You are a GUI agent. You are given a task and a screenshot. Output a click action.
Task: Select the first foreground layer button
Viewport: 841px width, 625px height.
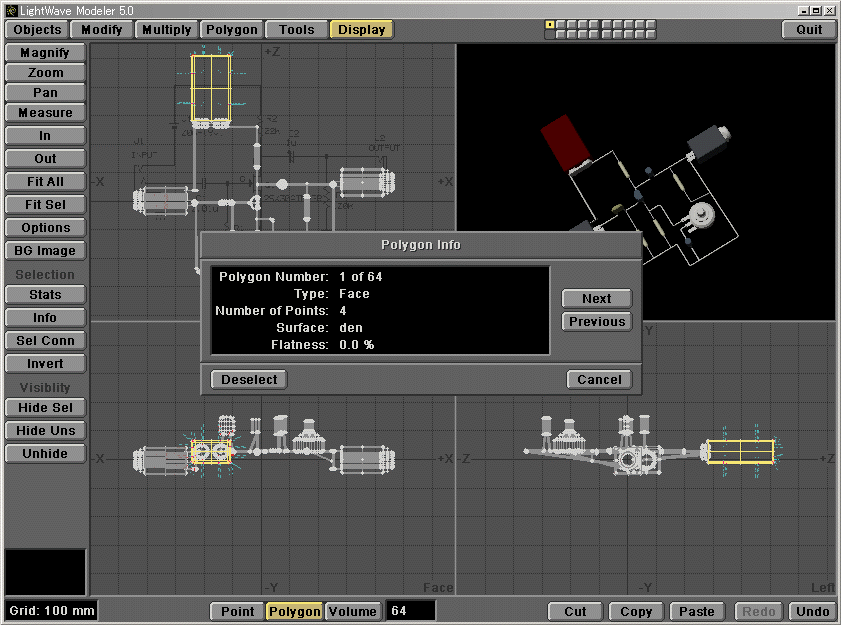click(549, 24)
